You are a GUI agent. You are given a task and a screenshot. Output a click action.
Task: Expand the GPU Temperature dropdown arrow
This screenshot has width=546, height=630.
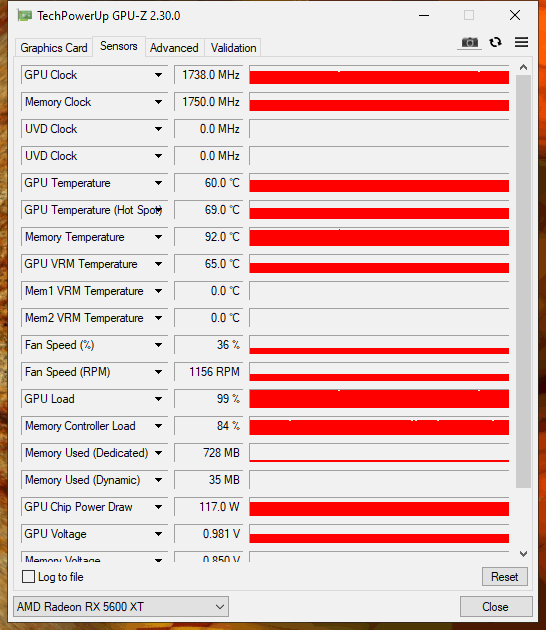(x=159, y=183)
